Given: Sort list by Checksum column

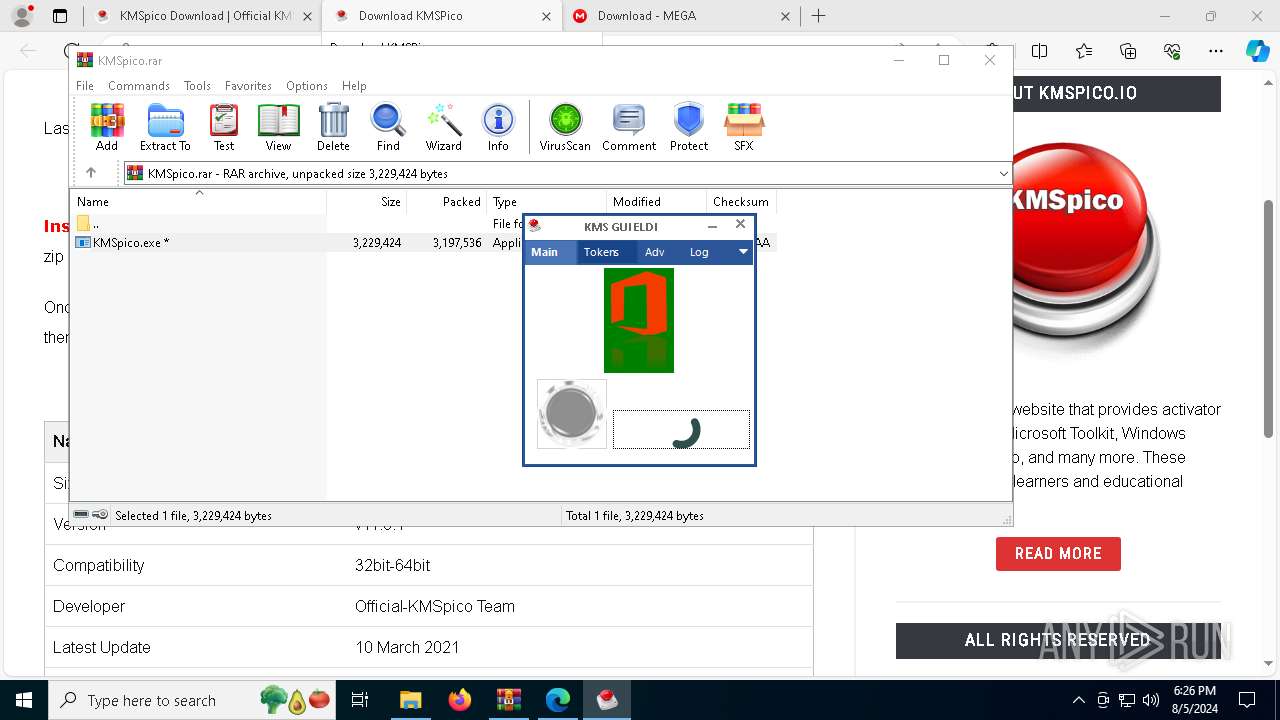Looking at the screenshot, I should [741, 201].
